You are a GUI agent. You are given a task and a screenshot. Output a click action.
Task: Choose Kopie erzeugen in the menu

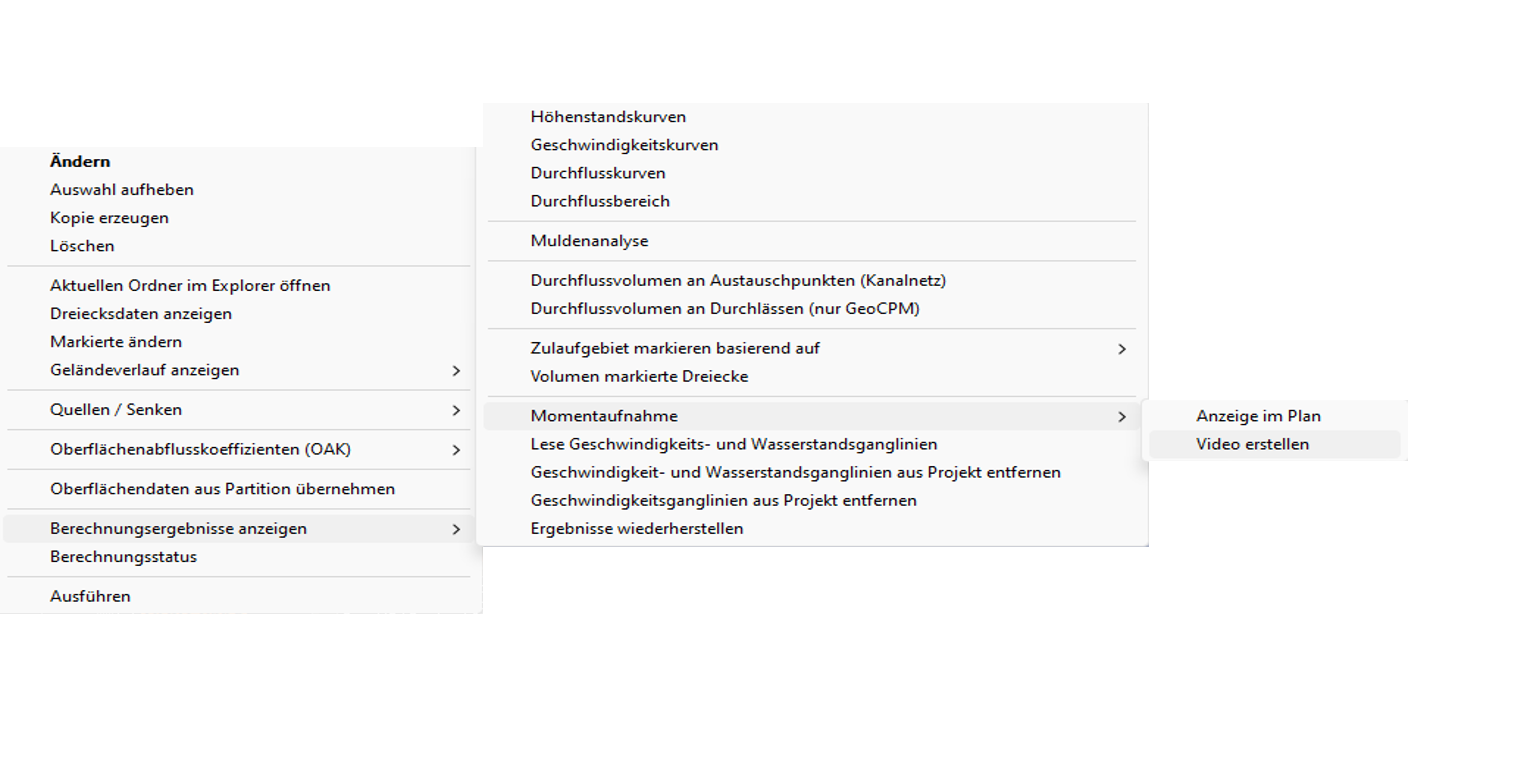point(109,217)
